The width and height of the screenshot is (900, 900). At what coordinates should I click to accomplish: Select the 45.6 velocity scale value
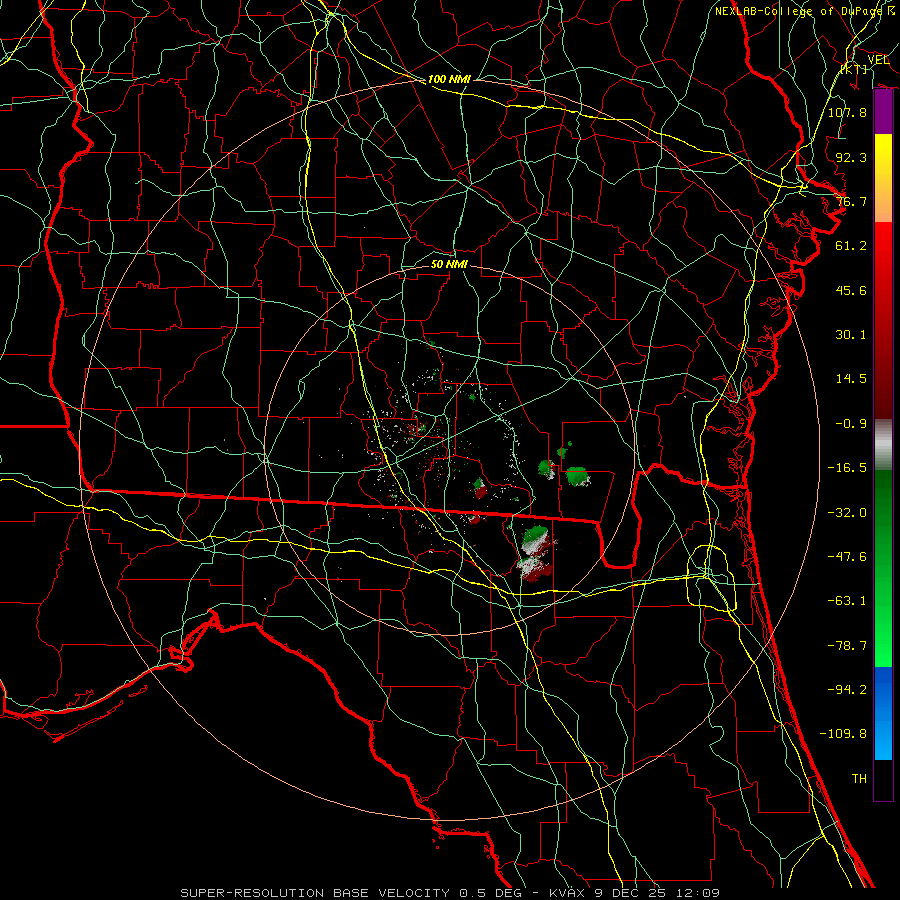(x=851, y=290)
